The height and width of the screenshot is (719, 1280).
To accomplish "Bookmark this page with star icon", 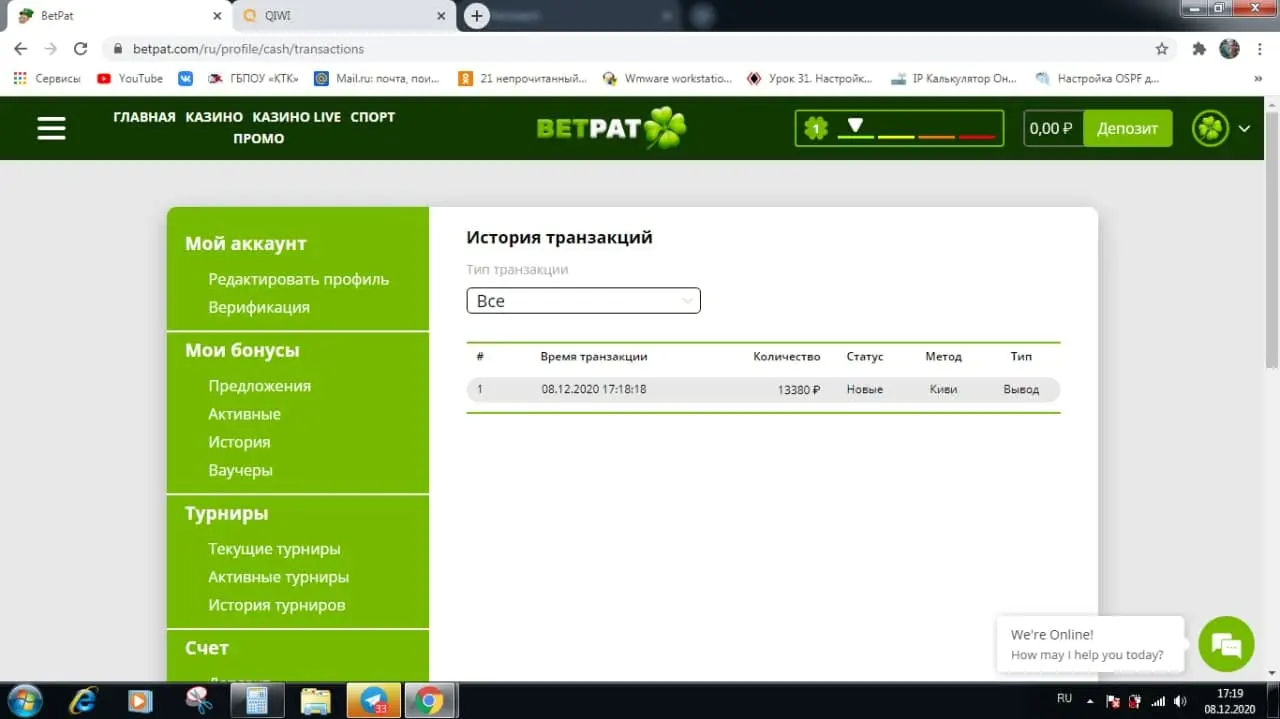I will tap(1161, 48).
